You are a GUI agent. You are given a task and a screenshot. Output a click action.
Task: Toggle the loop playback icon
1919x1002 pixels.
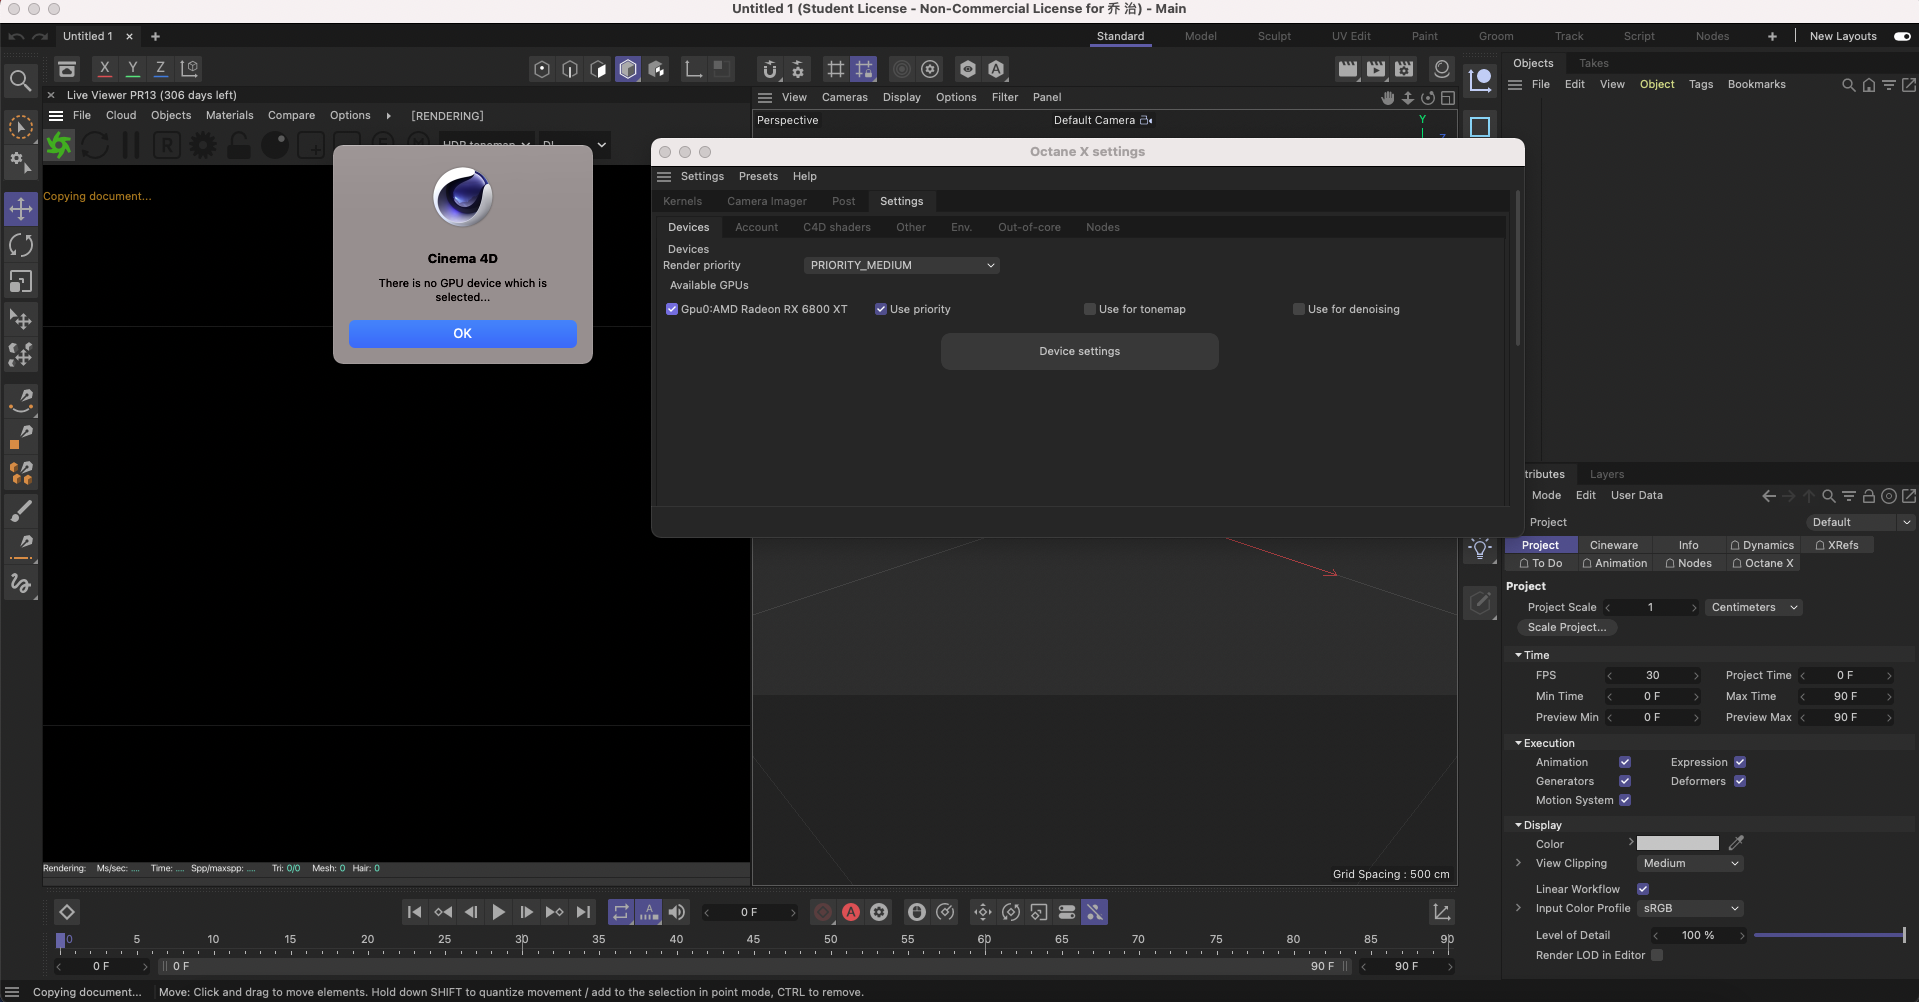click(x=621, y=912)
